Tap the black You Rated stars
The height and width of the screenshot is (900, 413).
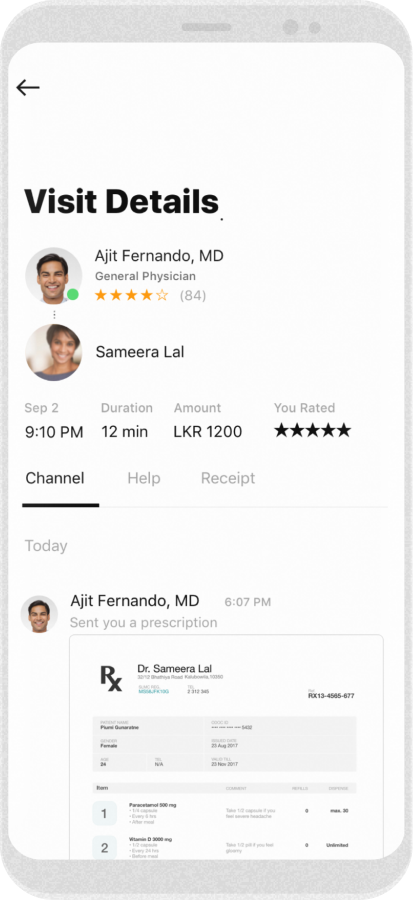[312, 430]
